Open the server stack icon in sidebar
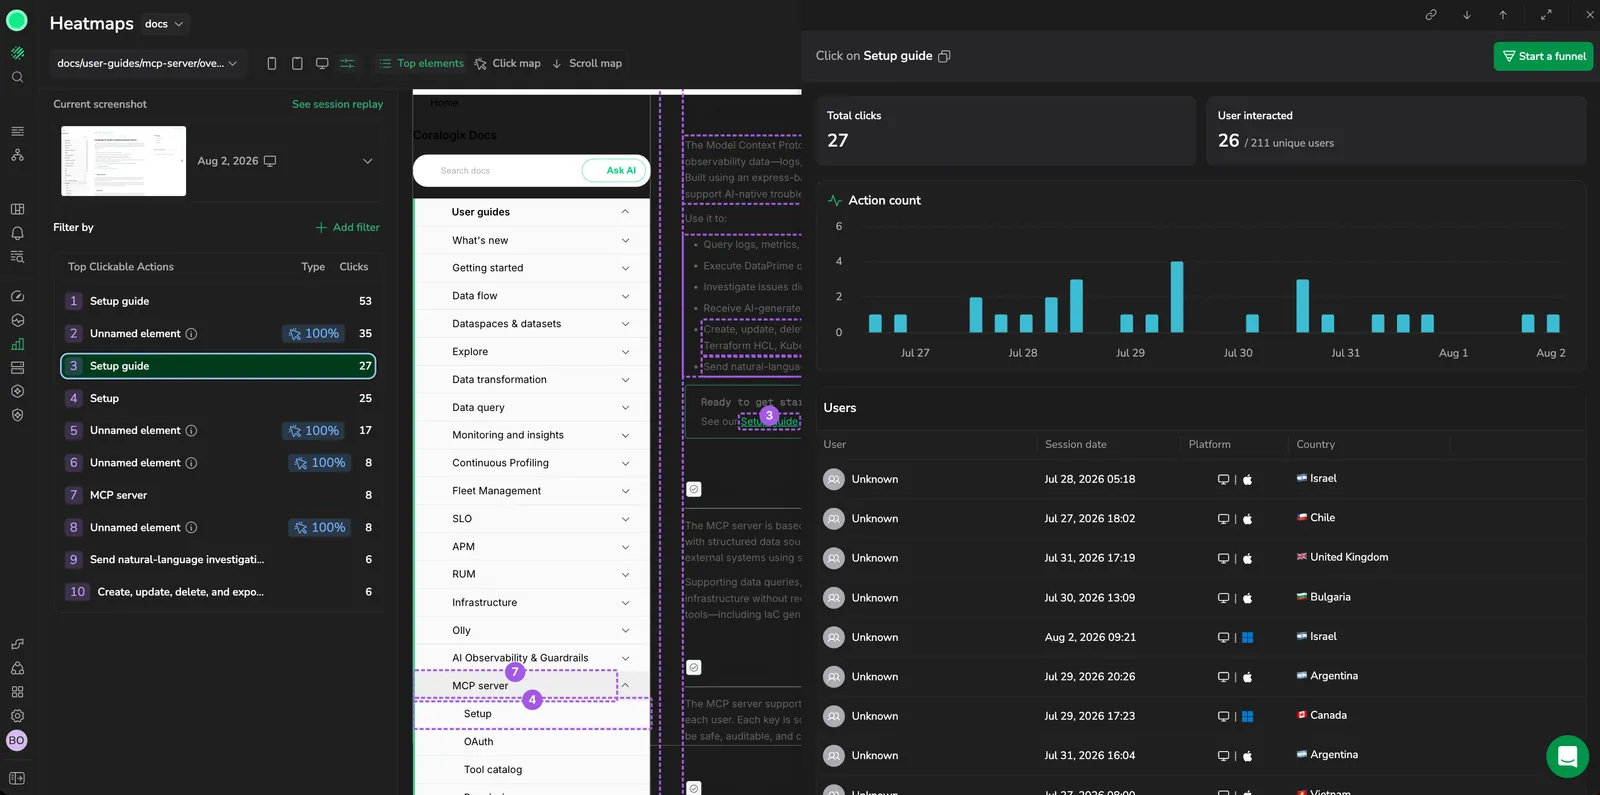The image size is (1600, 795). pyautogui.click(x=17, y=368)
